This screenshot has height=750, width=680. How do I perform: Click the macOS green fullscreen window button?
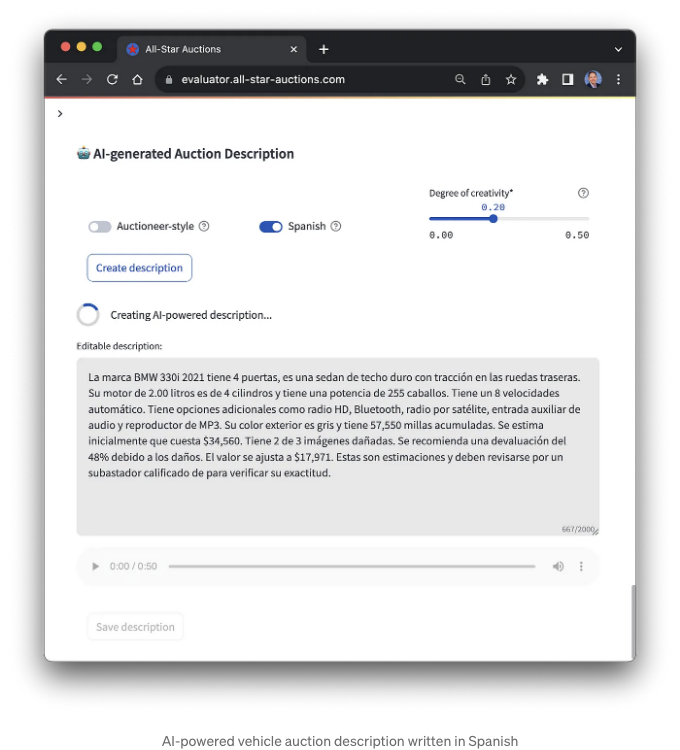click(x=97, y=46)
